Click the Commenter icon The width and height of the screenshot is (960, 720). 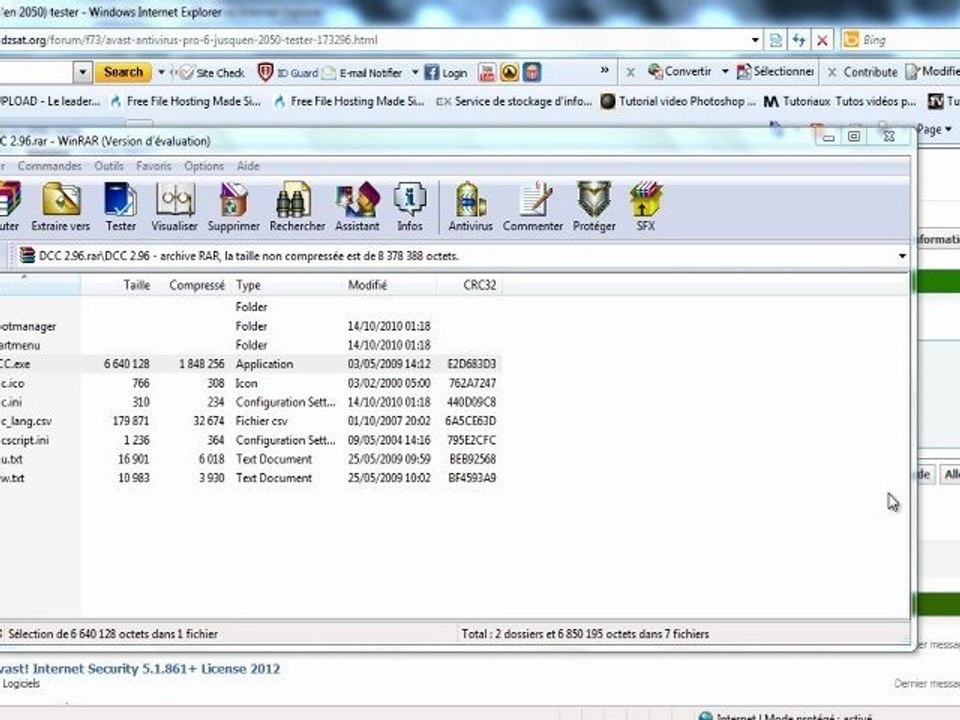[533, 206]
